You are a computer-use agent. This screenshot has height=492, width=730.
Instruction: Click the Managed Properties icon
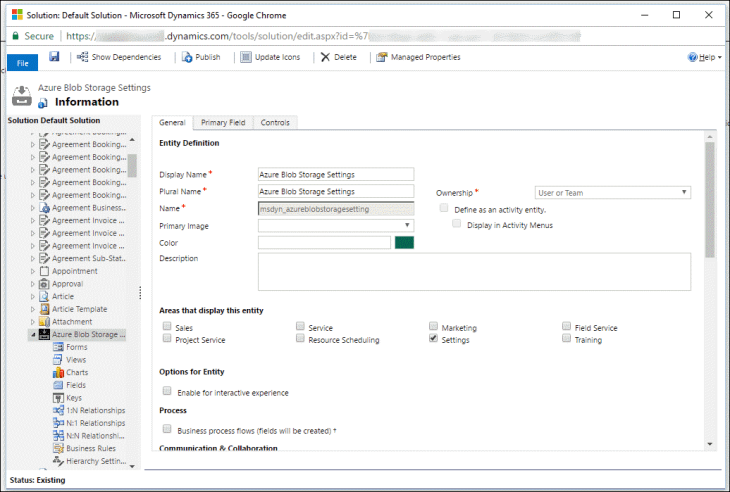point(382,57)
